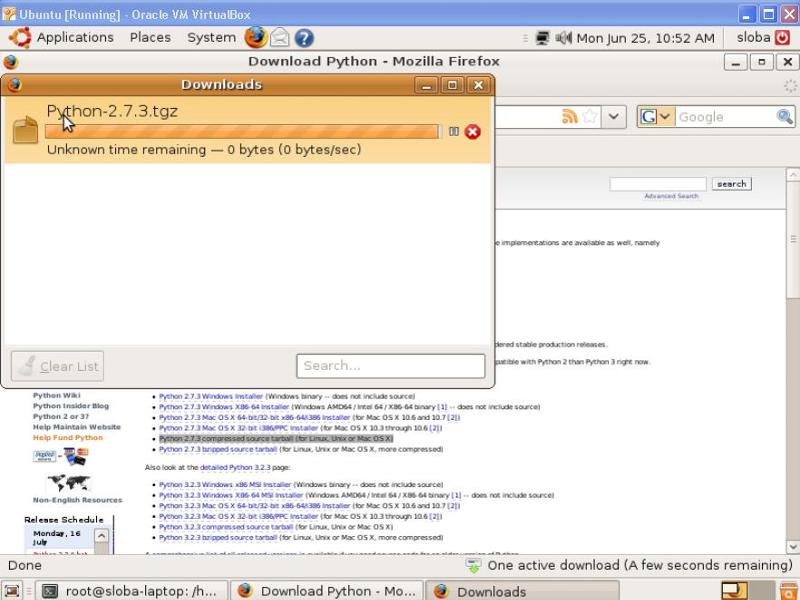Open Python 3.2.3 Windows X86-64 MSI Installer link
The width and height of the screenshot is (800, 600).
tap(231, 495)
